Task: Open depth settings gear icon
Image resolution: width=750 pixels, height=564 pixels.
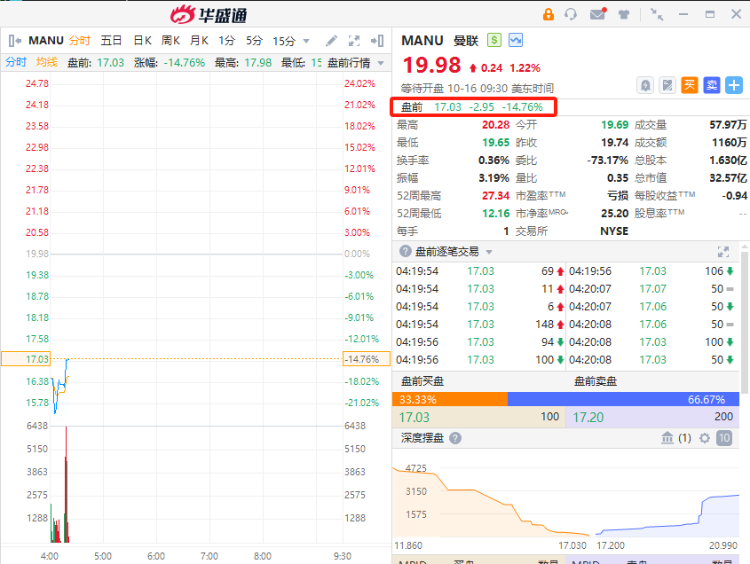Action: (x=705, y=438)
